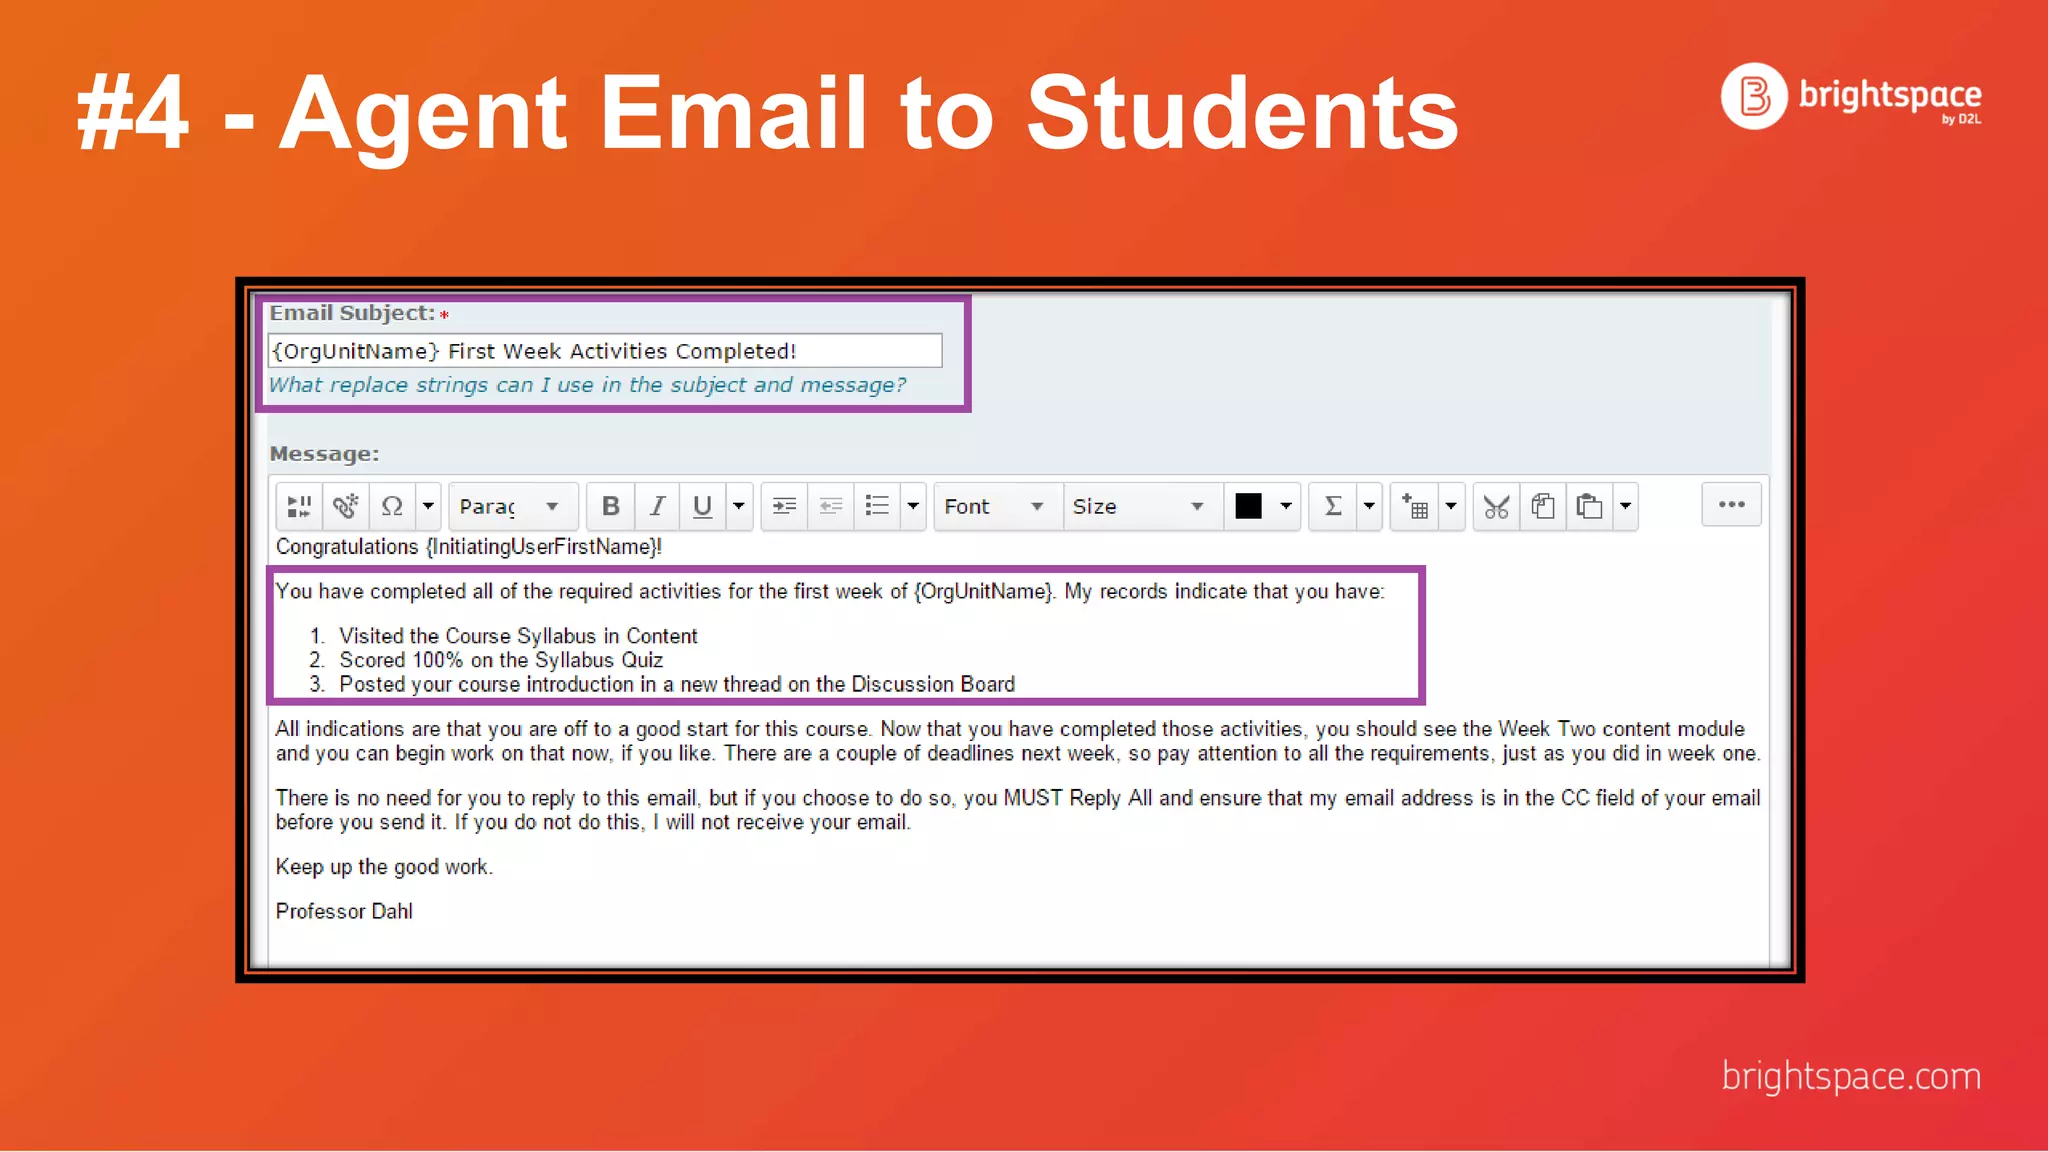Click the Insert Stuff media icon
The width and height of the screenshot is (2048, 1152).
pos(299,506)
